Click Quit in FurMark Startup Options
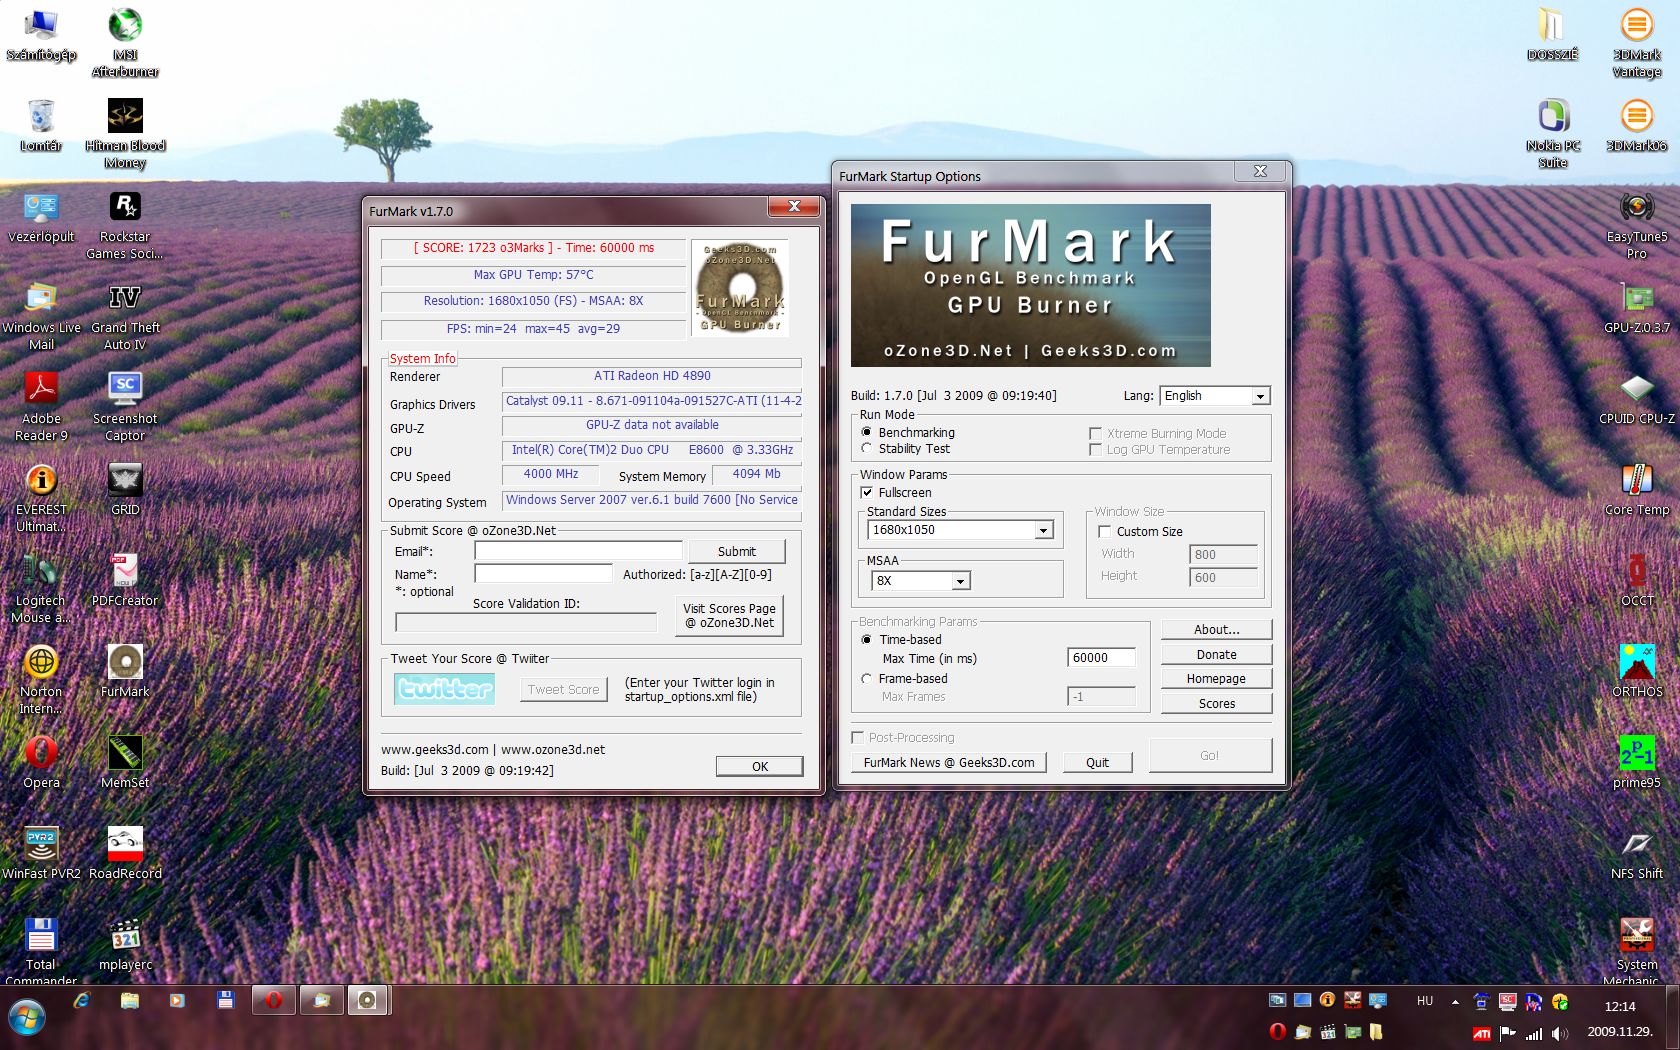Image resolution: width=1680 pixels, height=1050 pixels. [1097, 762]
